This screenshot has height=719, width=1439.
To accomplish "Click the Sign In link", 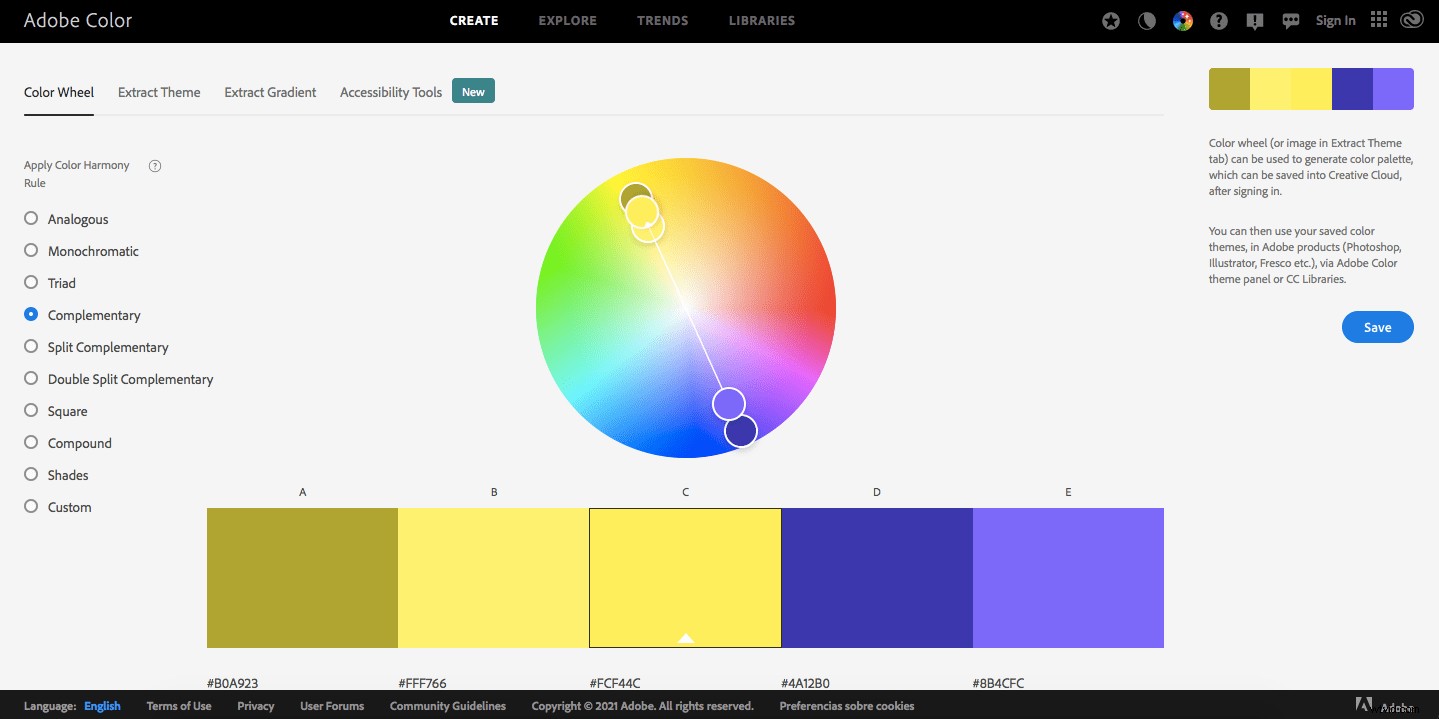I will tap(1335, 20).
